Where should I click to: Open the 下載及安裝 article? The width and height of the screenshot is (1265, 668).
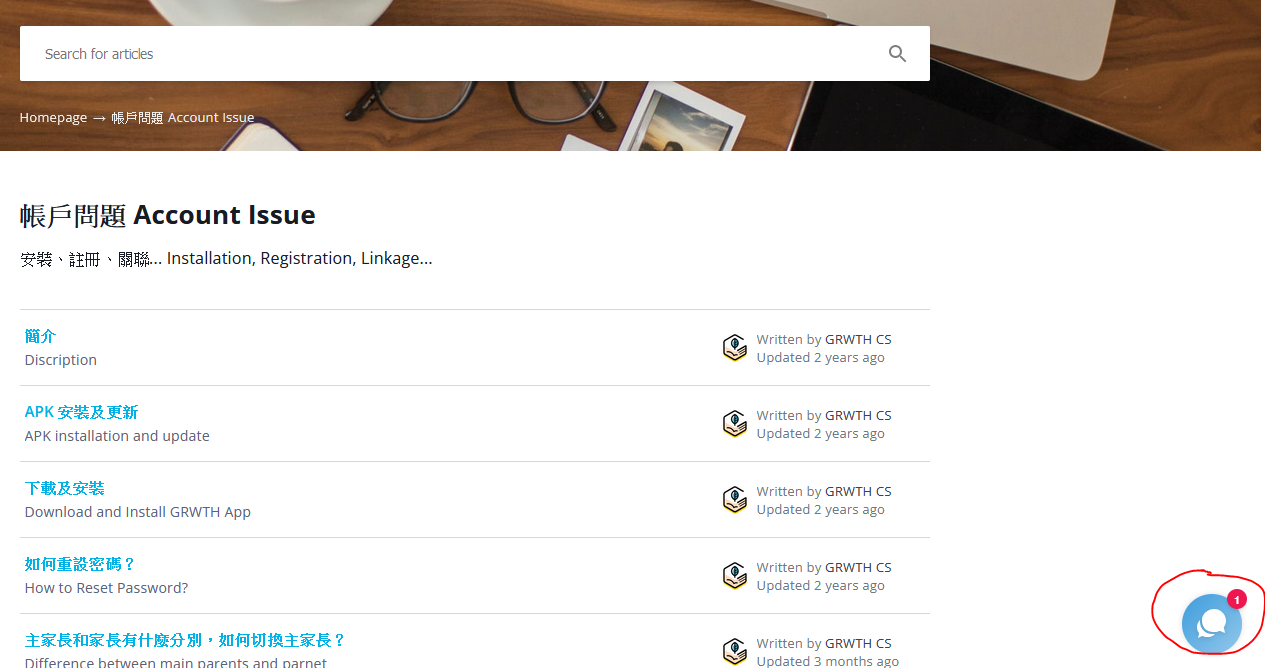click(65, 488)
